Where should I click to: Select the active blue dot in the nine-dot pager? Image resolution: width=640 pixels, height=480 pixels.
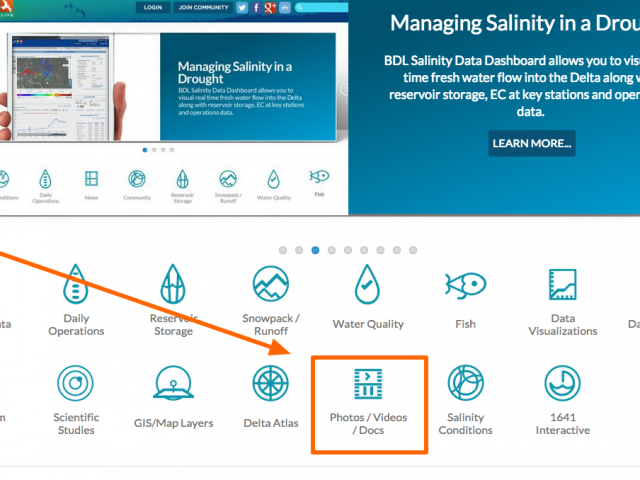(x=315, y=250)
